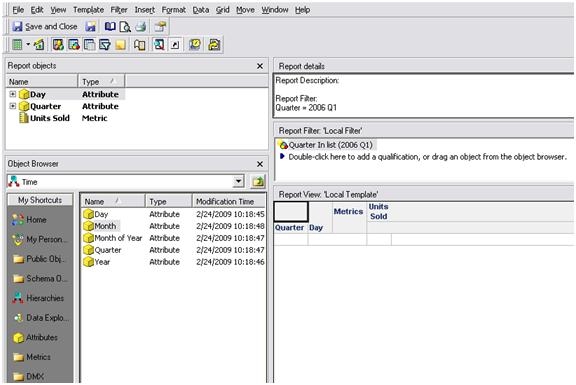
Task: Open Public Objects shortcut folder
Action: (x=39, y=259)
